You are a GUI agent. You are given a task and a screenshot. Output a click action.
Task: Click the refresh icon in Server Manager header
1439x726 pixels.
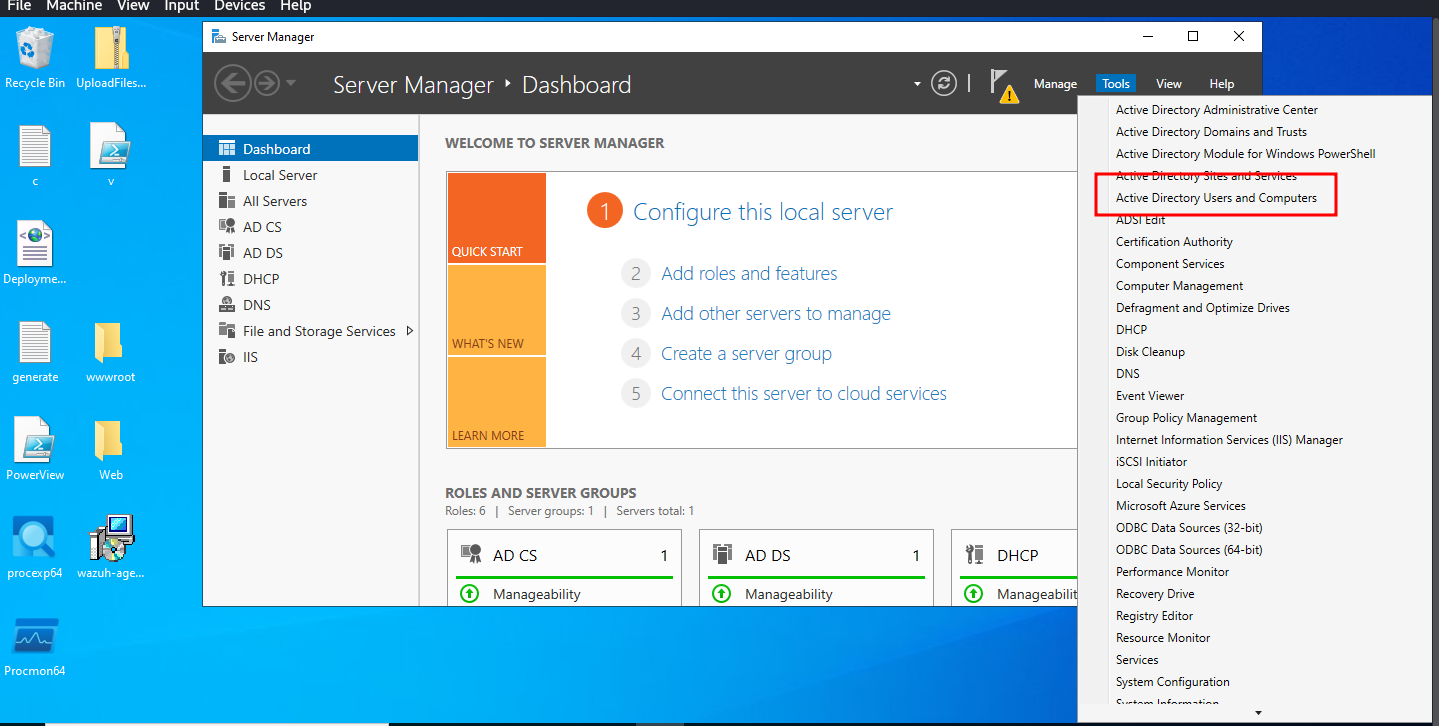point(944,83)
